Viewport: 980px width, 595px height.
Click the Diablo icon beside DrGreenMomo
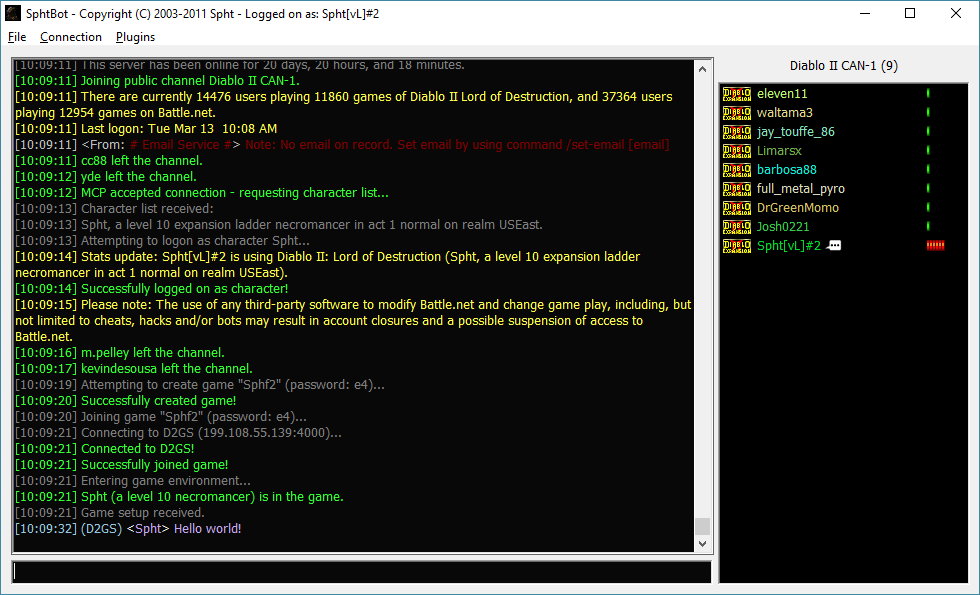tap(737, 208)
